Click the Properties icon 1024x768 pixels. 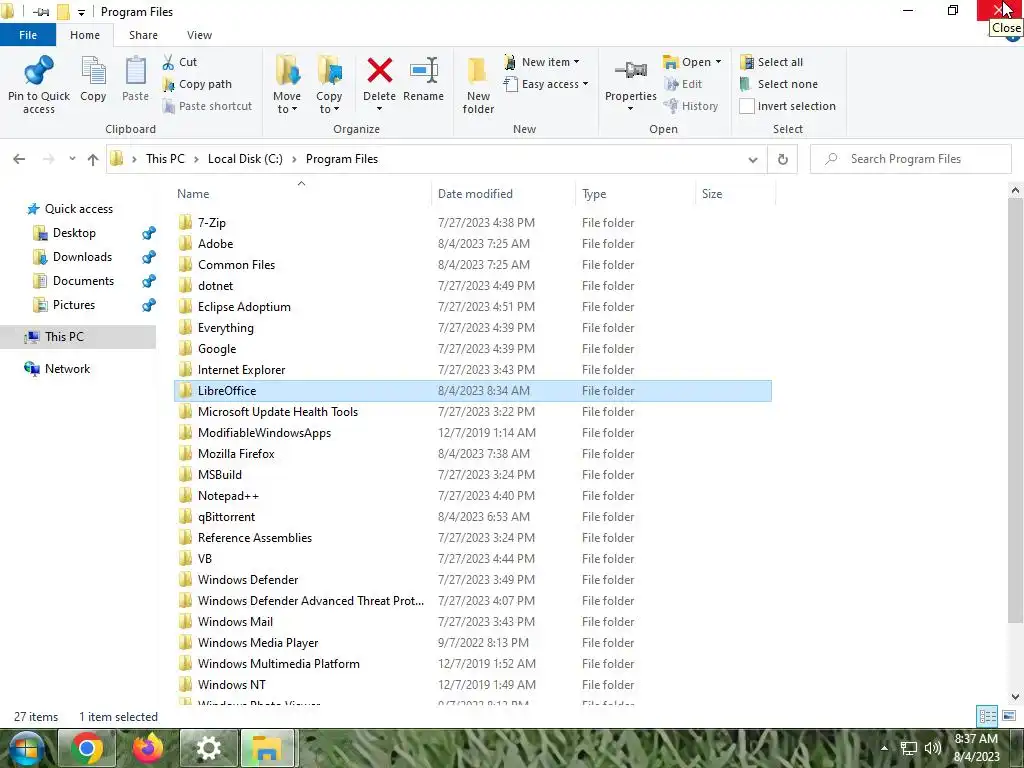630,71
